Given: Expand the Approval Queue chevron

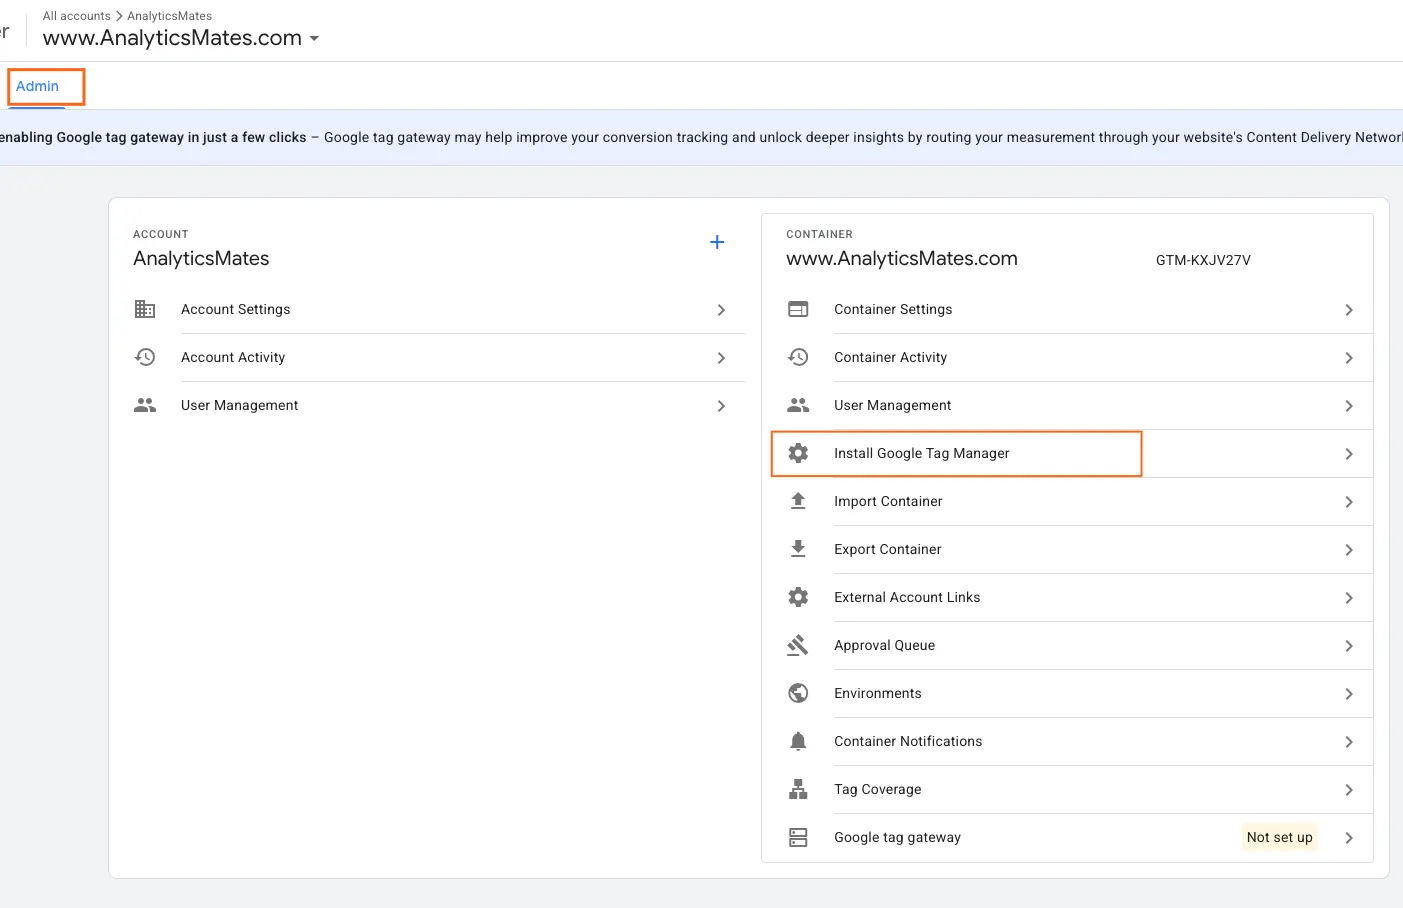Looking at the screenshot, I should pyautogui.click(x=1349, y=646).
